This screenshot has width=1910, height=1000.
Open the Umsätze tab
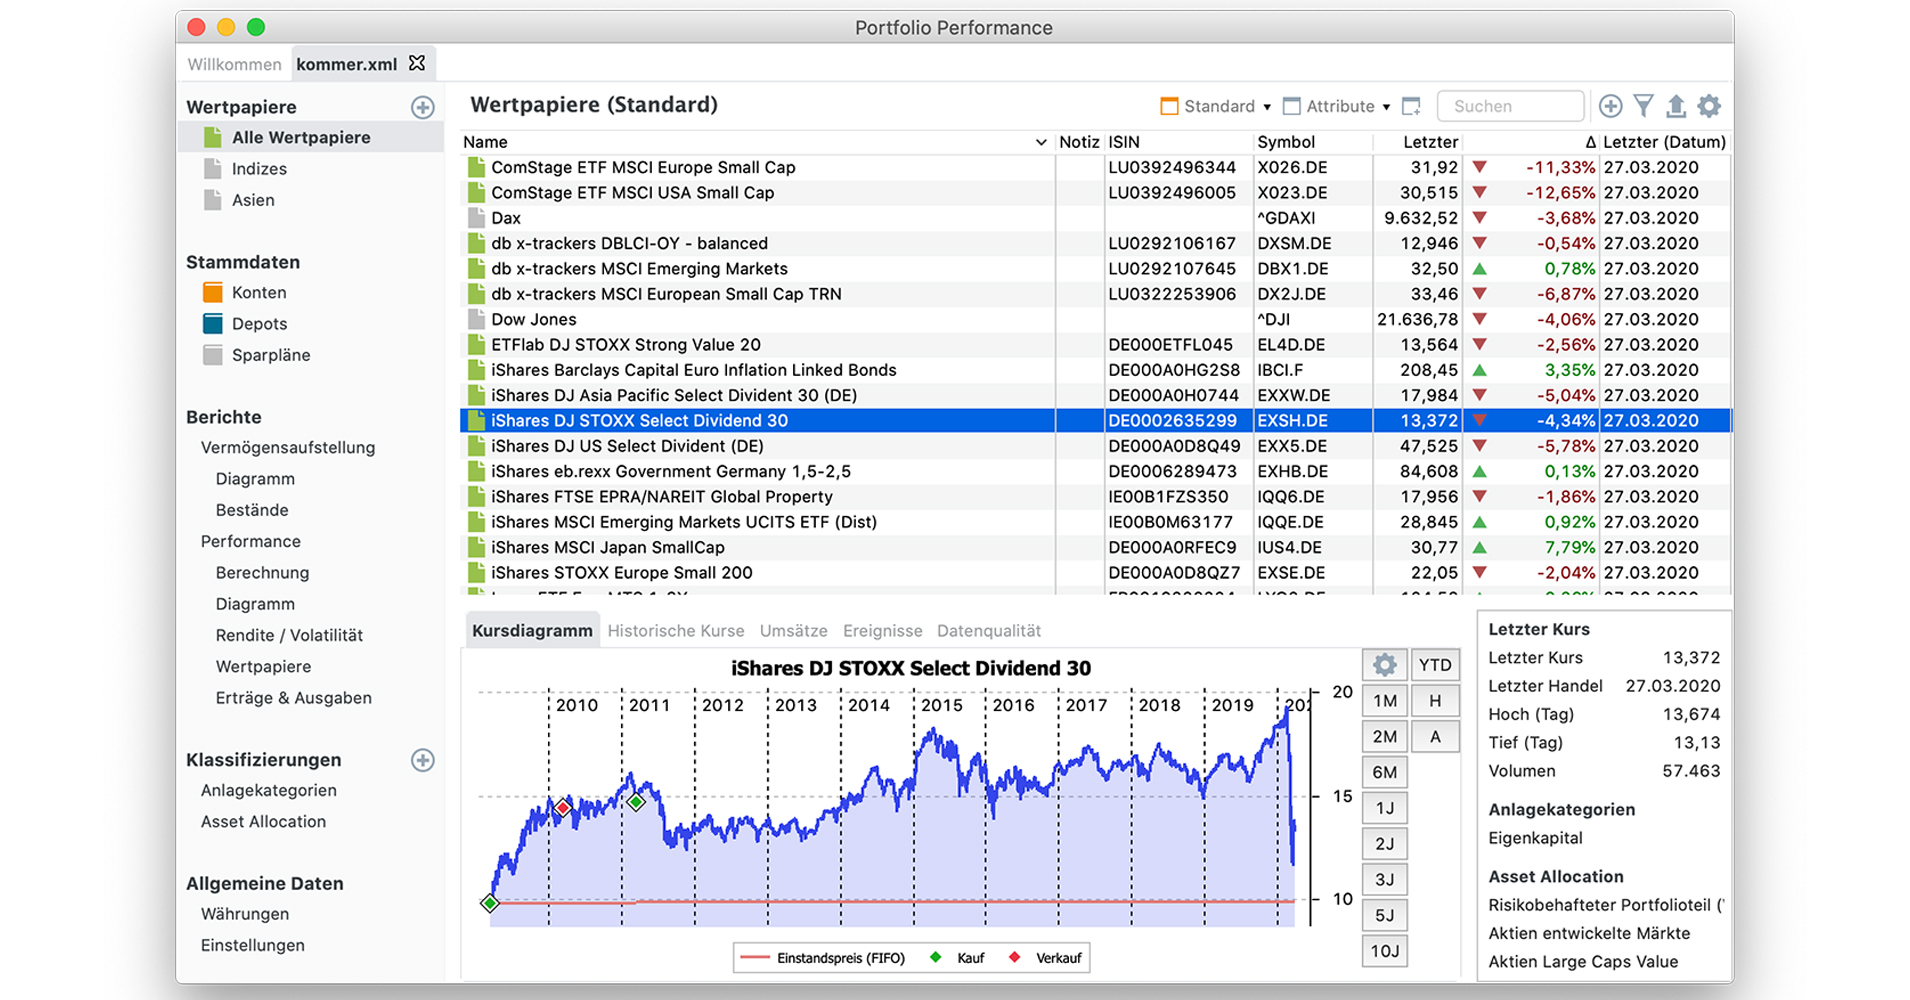click(794, 630)
